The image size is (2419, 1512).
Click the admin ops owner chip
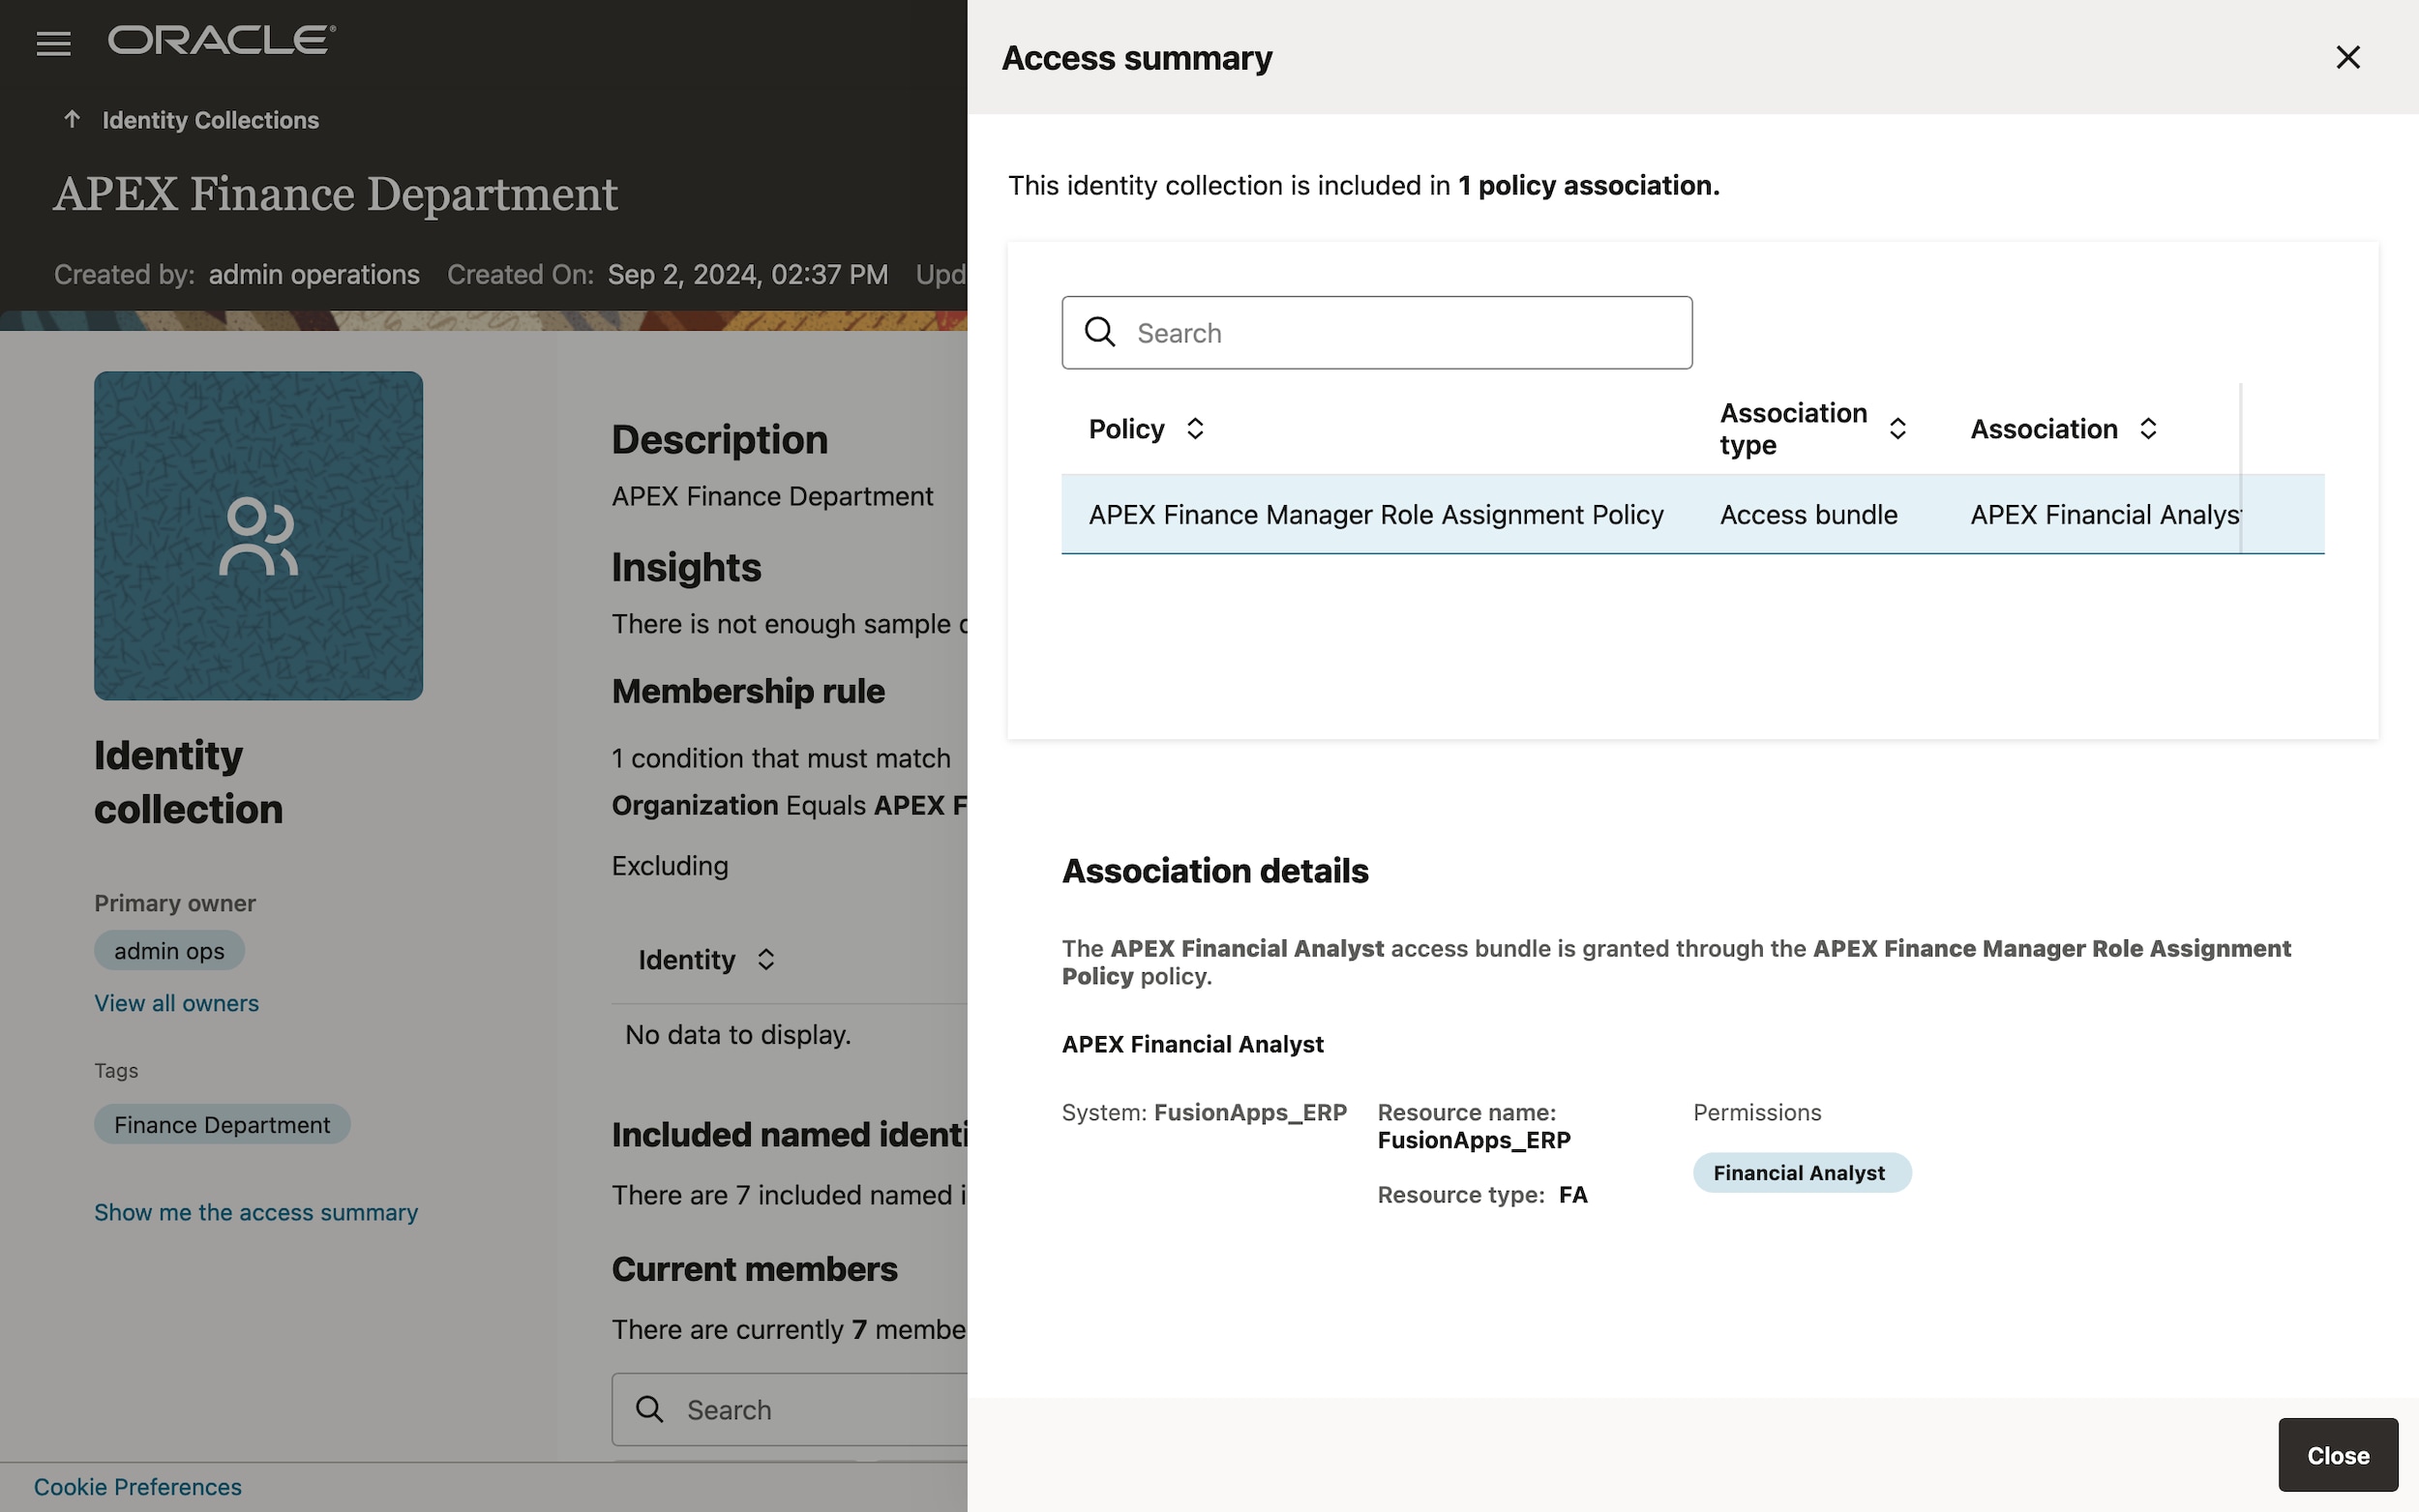coord(168,950)
